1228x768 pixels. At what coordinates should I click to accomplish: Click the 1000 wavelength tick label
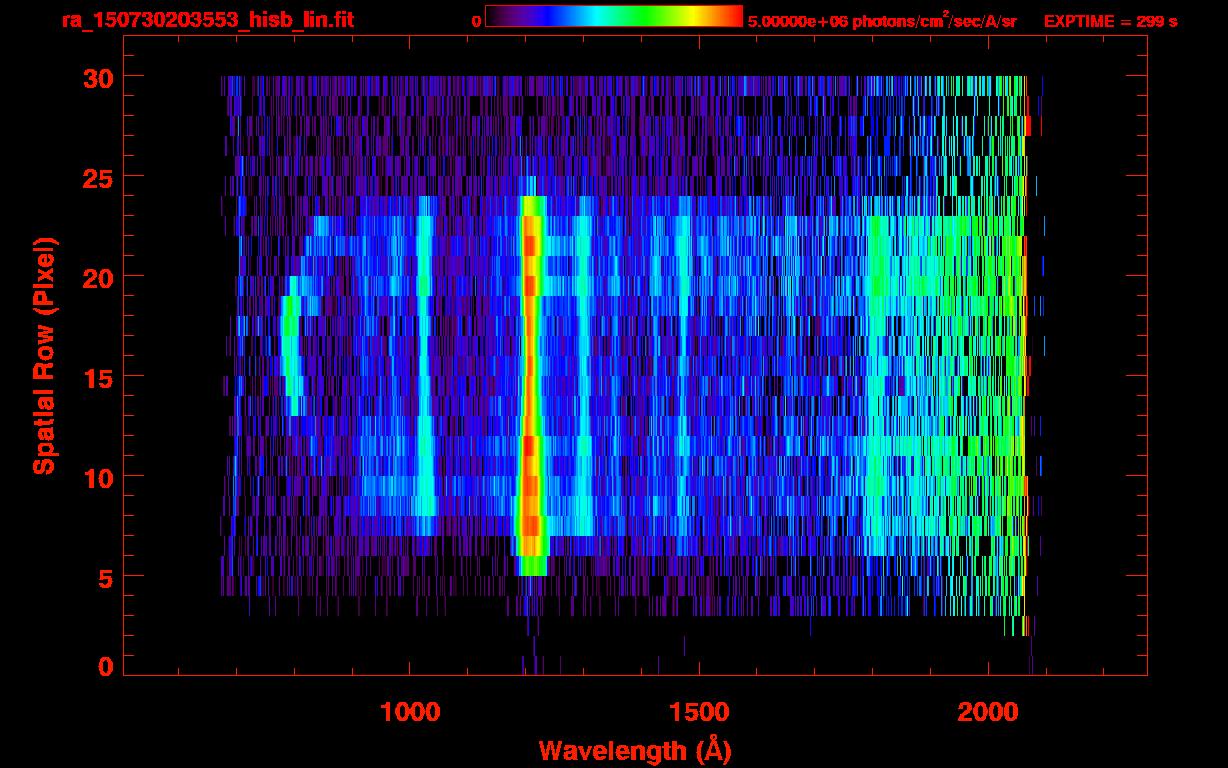[410, 711]
